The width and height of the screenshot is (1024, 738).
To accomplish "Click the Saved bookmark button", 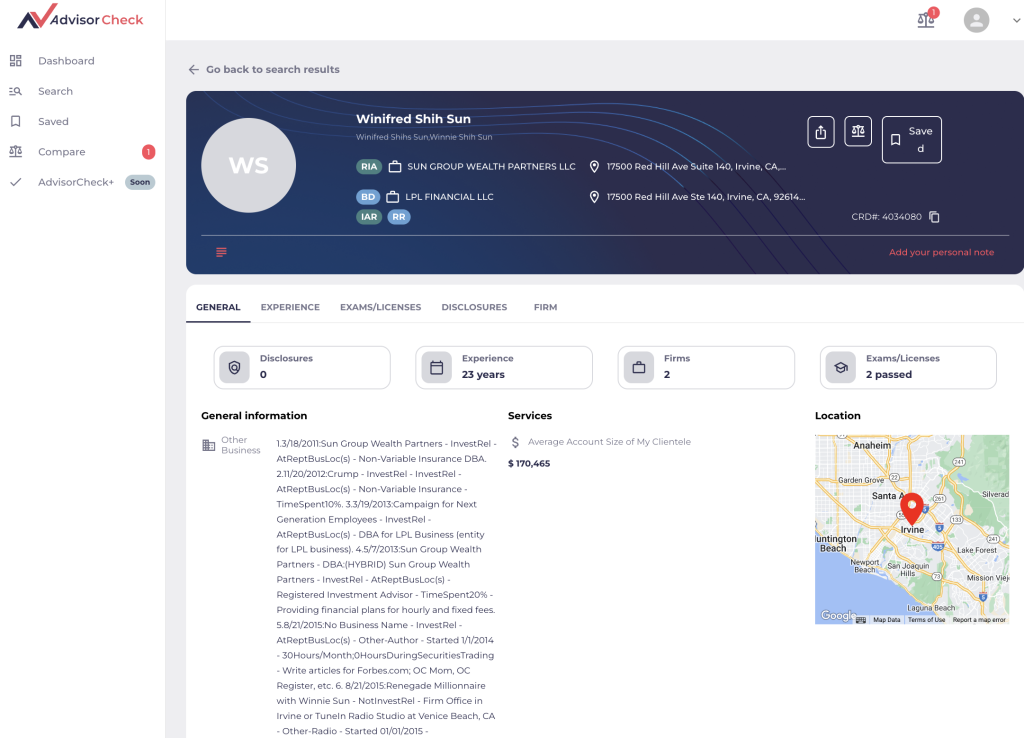I will pos(911,139).
